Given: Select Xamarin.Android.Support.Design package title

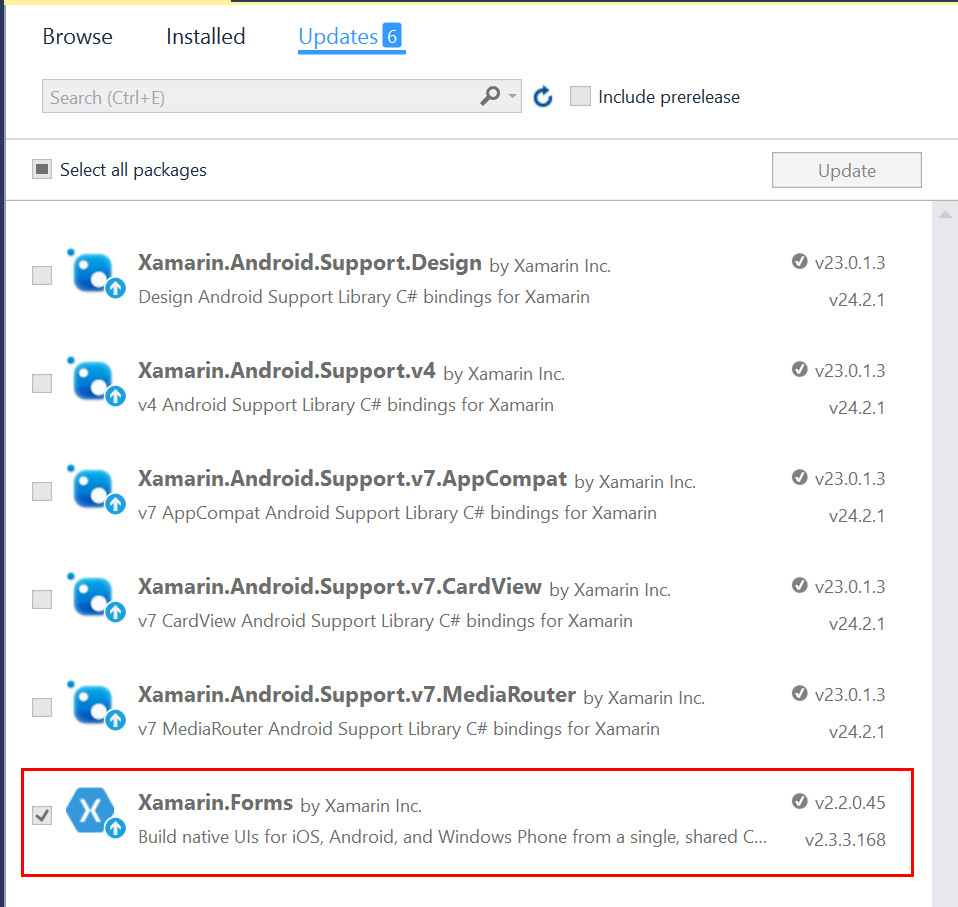Looking at the screenshot, I should (x=310, y=263).
